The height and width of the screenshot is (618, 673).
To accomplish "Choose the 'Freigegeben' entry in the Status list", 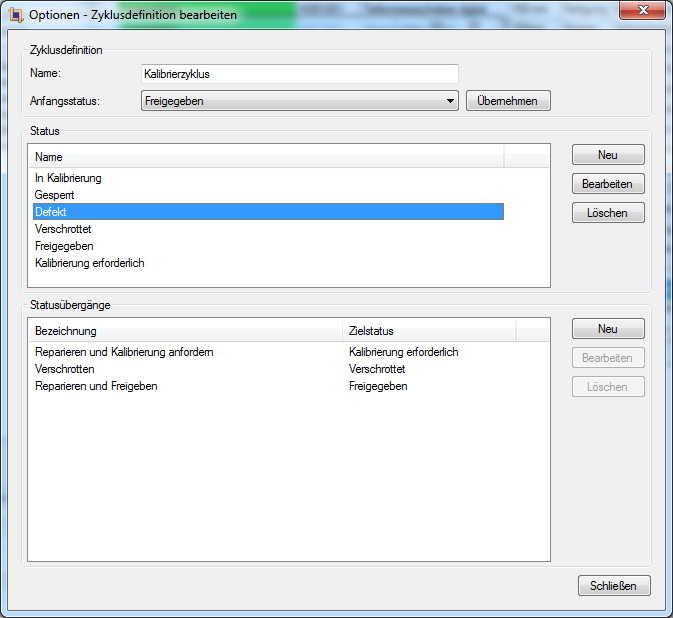I will pyautogui.click(x=64, y=246).
